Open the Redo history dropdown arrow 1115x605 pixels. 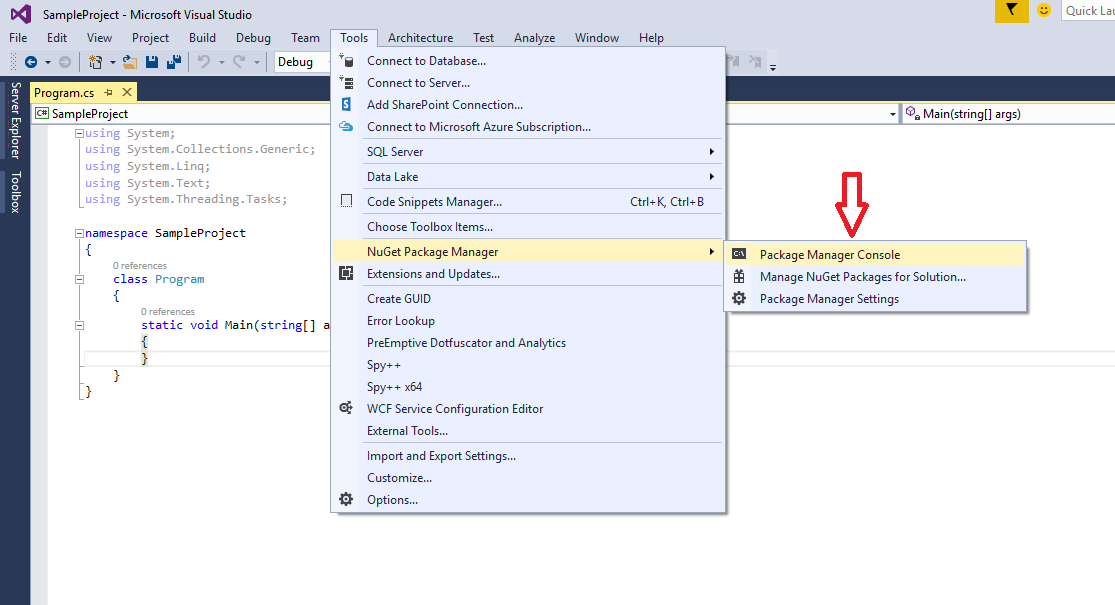click(x=257, y=63)
